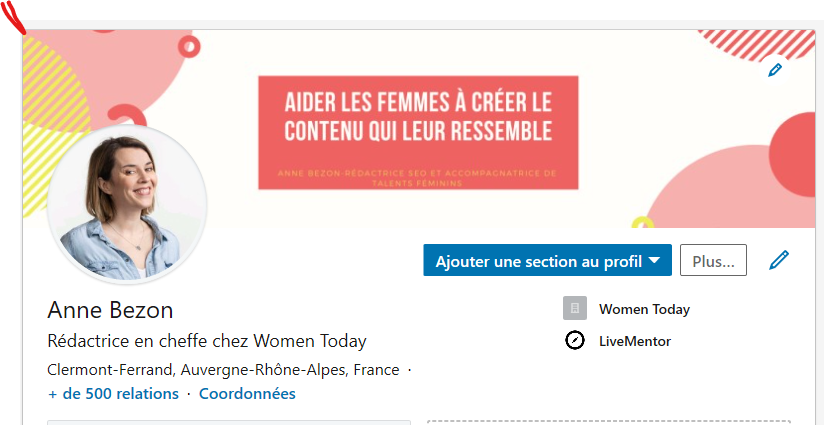The height and width of the screenshot is (425, 824).
Task: Open the Plus... options button
Action: (713, 261)
